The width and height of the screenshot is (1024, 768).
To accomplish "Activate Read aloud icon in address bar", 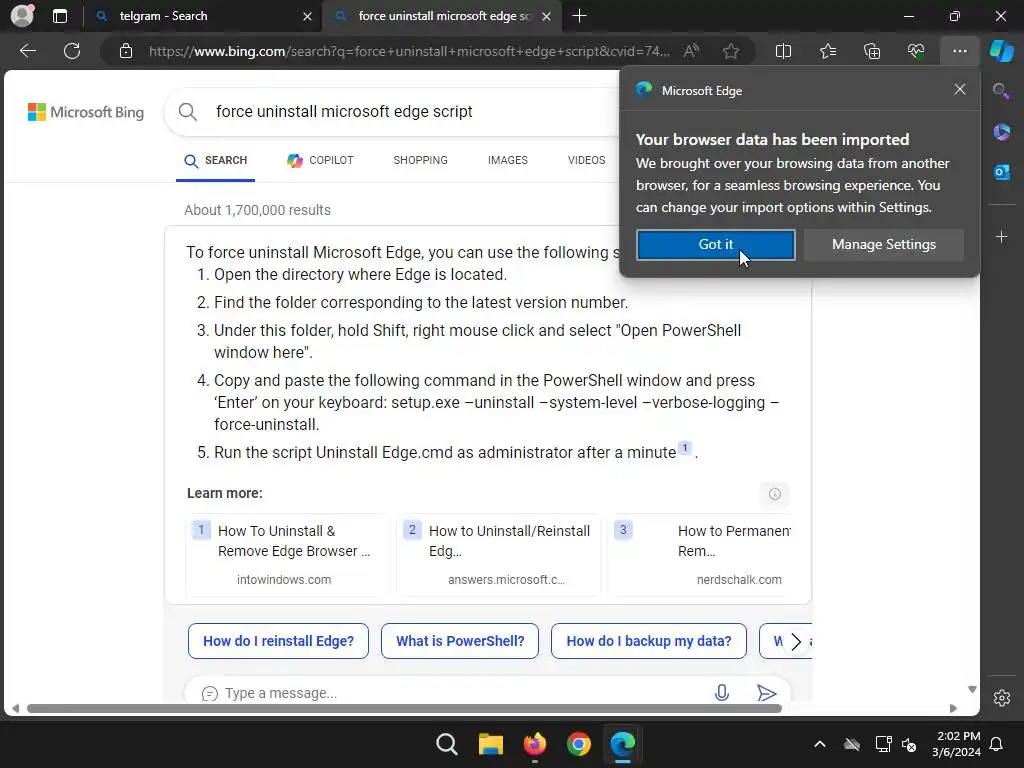I will pos(691,51).
